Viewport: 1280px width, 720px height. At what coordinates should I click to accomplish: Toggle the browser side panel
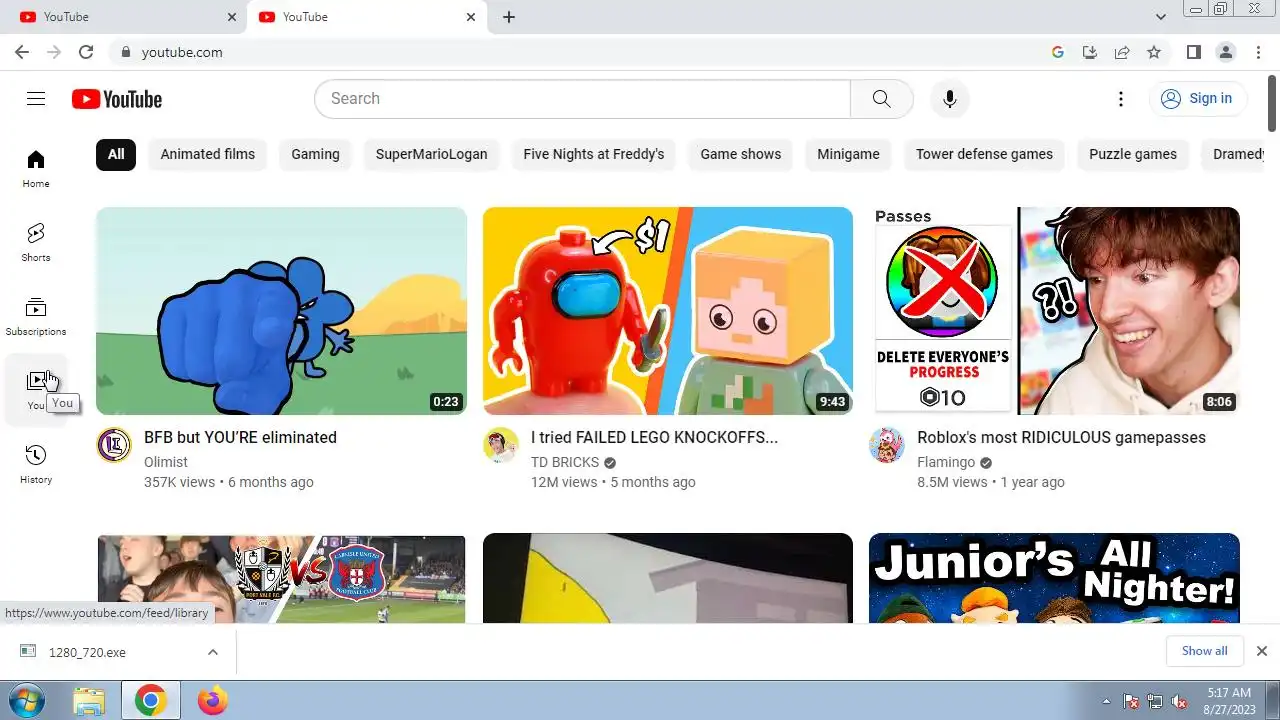click(1194, 52)
